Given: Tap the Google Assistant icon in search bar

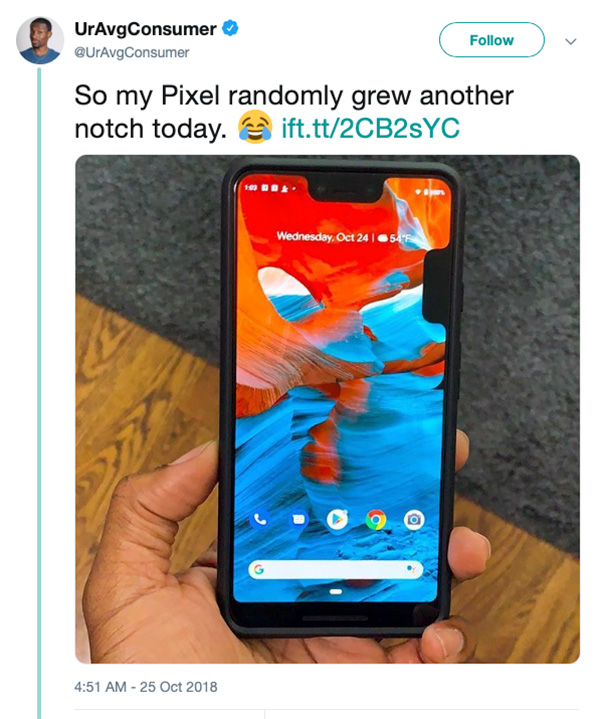Looking at the screenshot, I should (x=411, y=569).
